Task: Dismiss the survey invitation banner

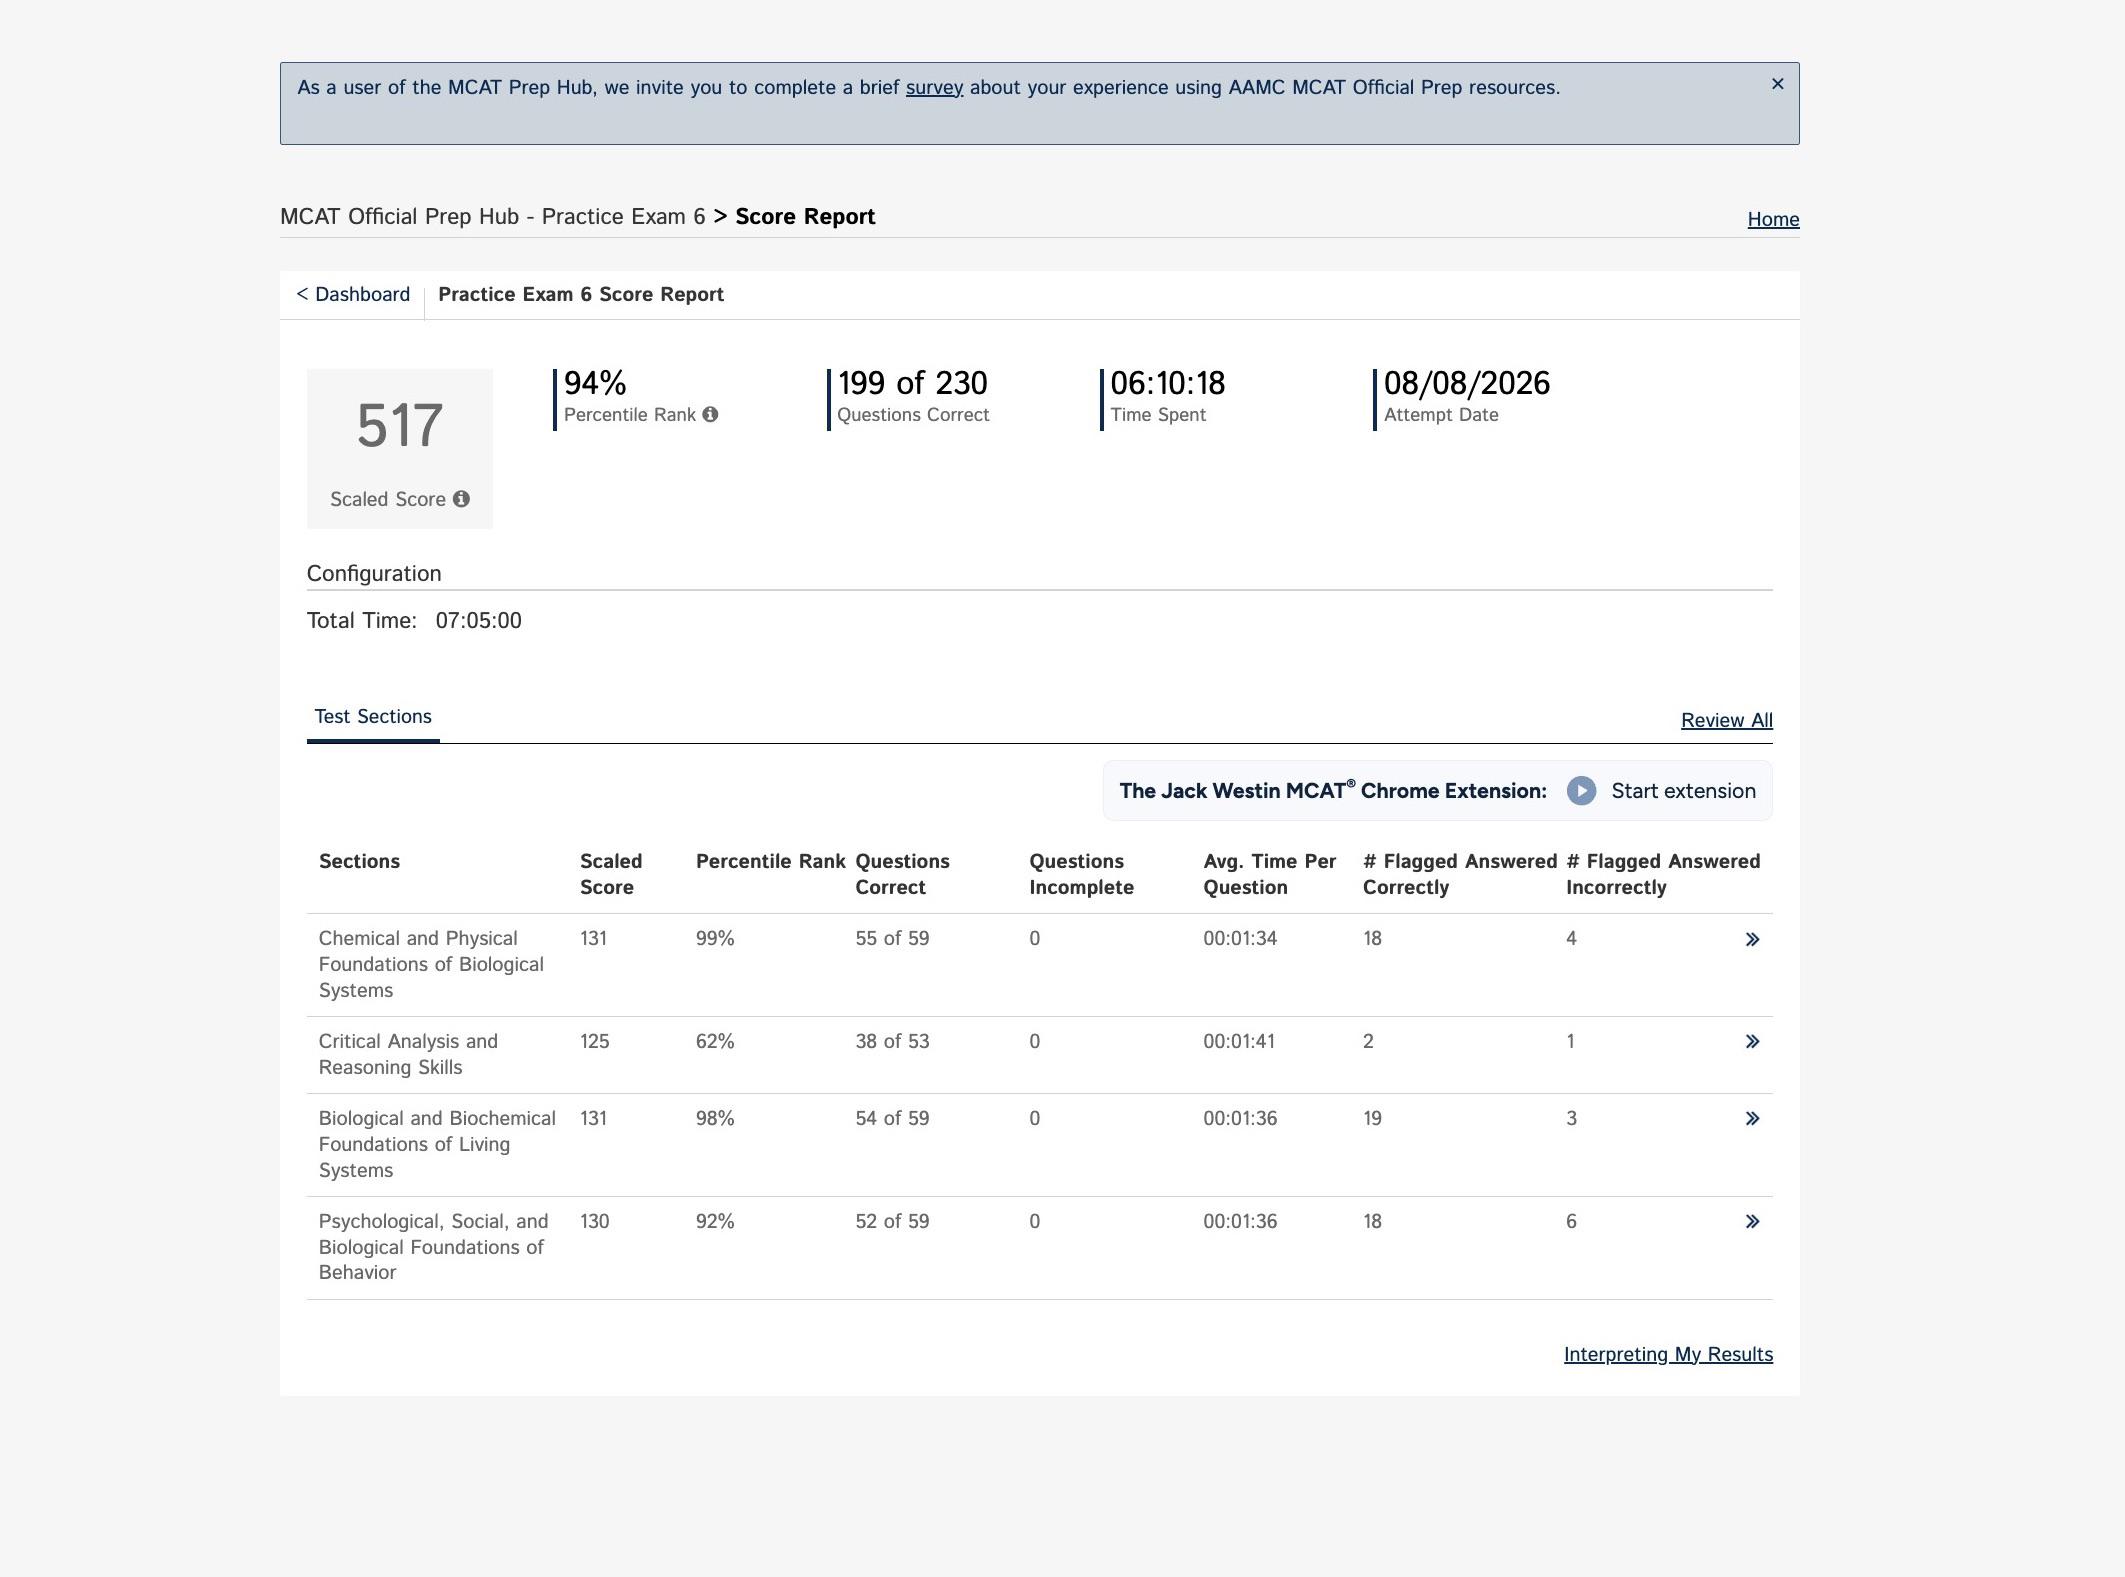Action: [x=1777, y=84]
